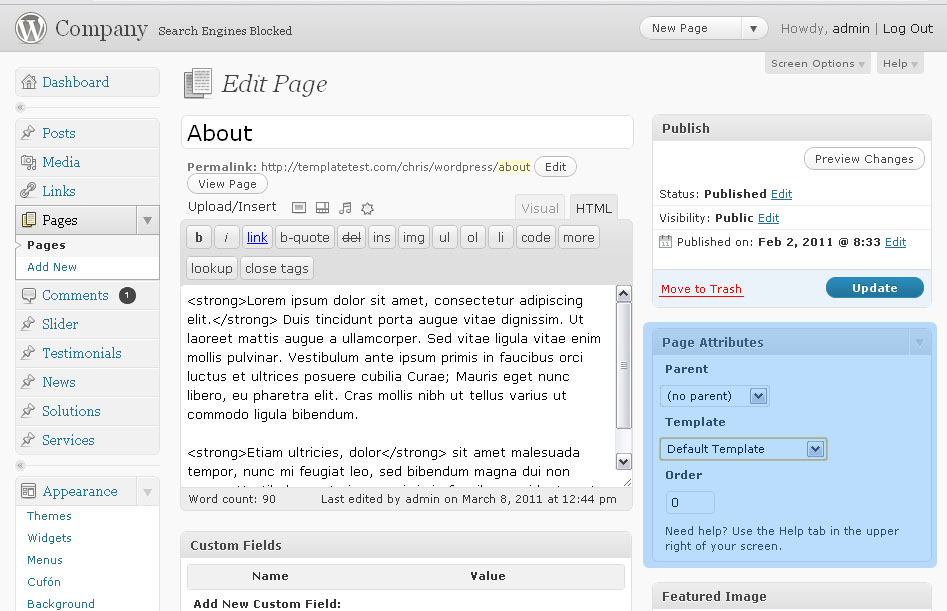Expand the New Page dropdown arrow
The image size is (947, 611).
(x=755, y=29)
